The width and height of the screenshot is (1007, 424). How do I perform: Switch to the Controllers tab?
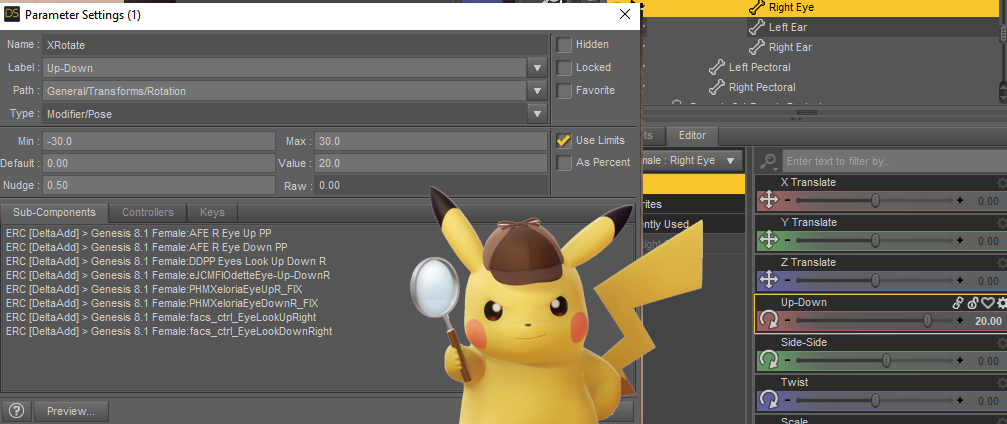(148, 212)
